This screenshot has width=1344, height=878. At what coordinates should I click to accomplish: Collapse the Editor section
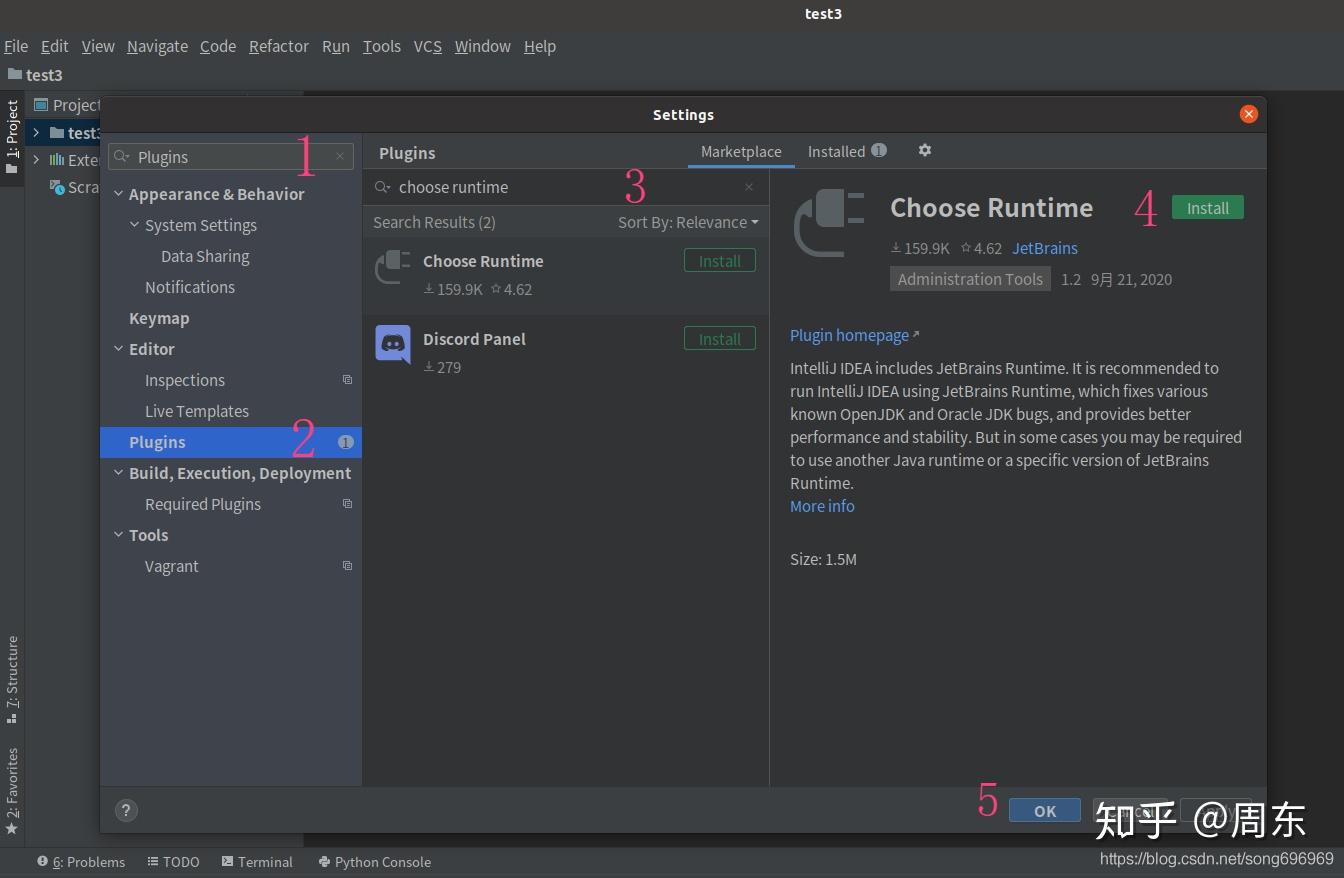click(x=118, y=349)
